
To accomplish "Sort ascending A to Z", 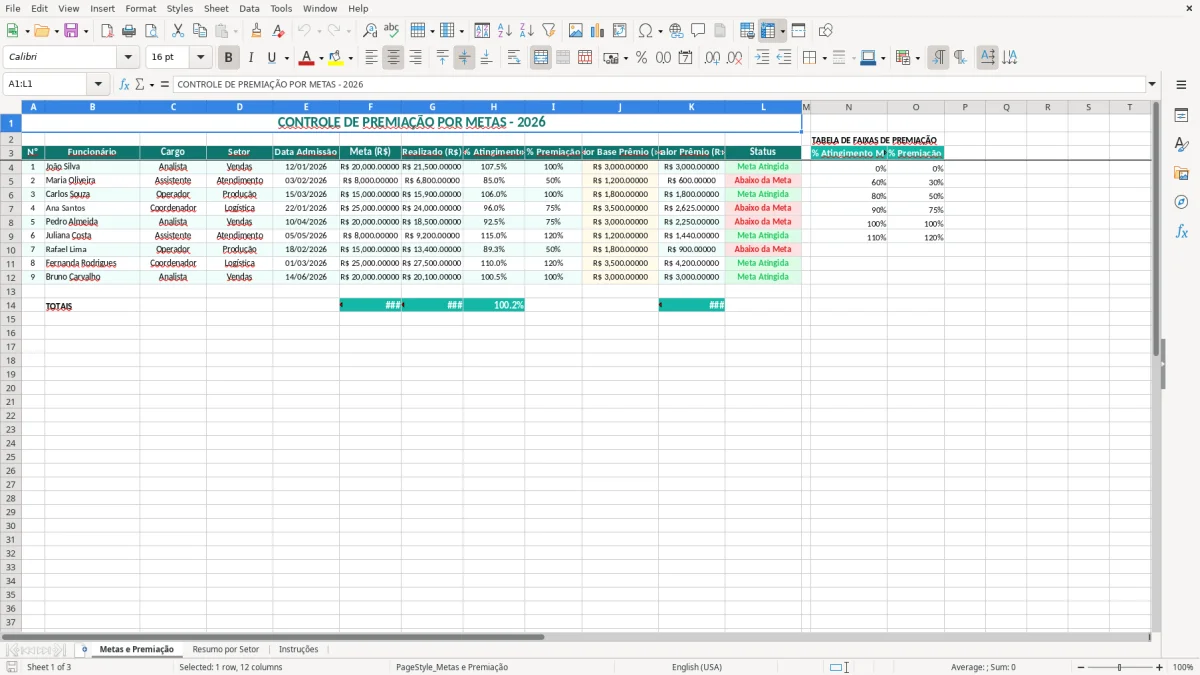I will 505,31.
